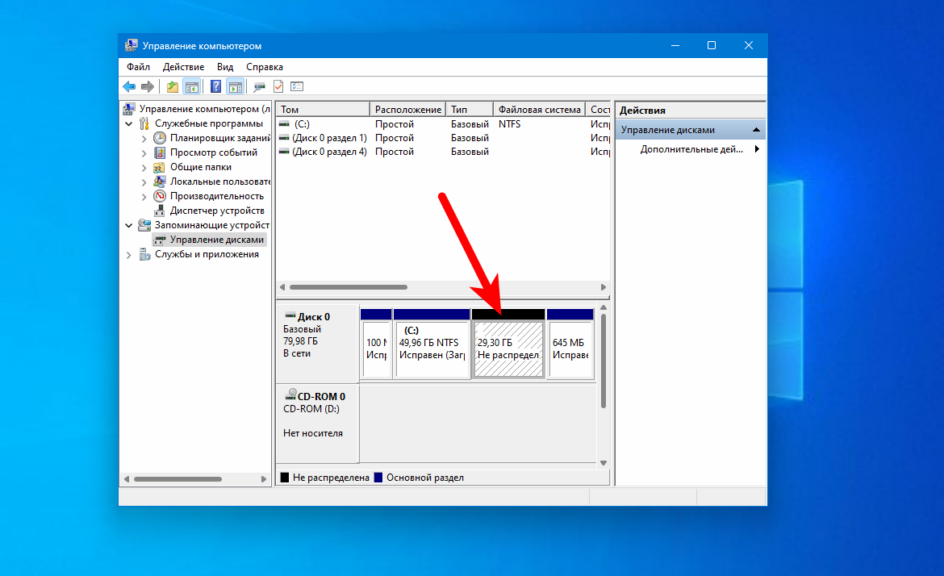Click Дополнительные действия in actions pane
Screen dimensions: 944x576
click(x=691, y=149)
